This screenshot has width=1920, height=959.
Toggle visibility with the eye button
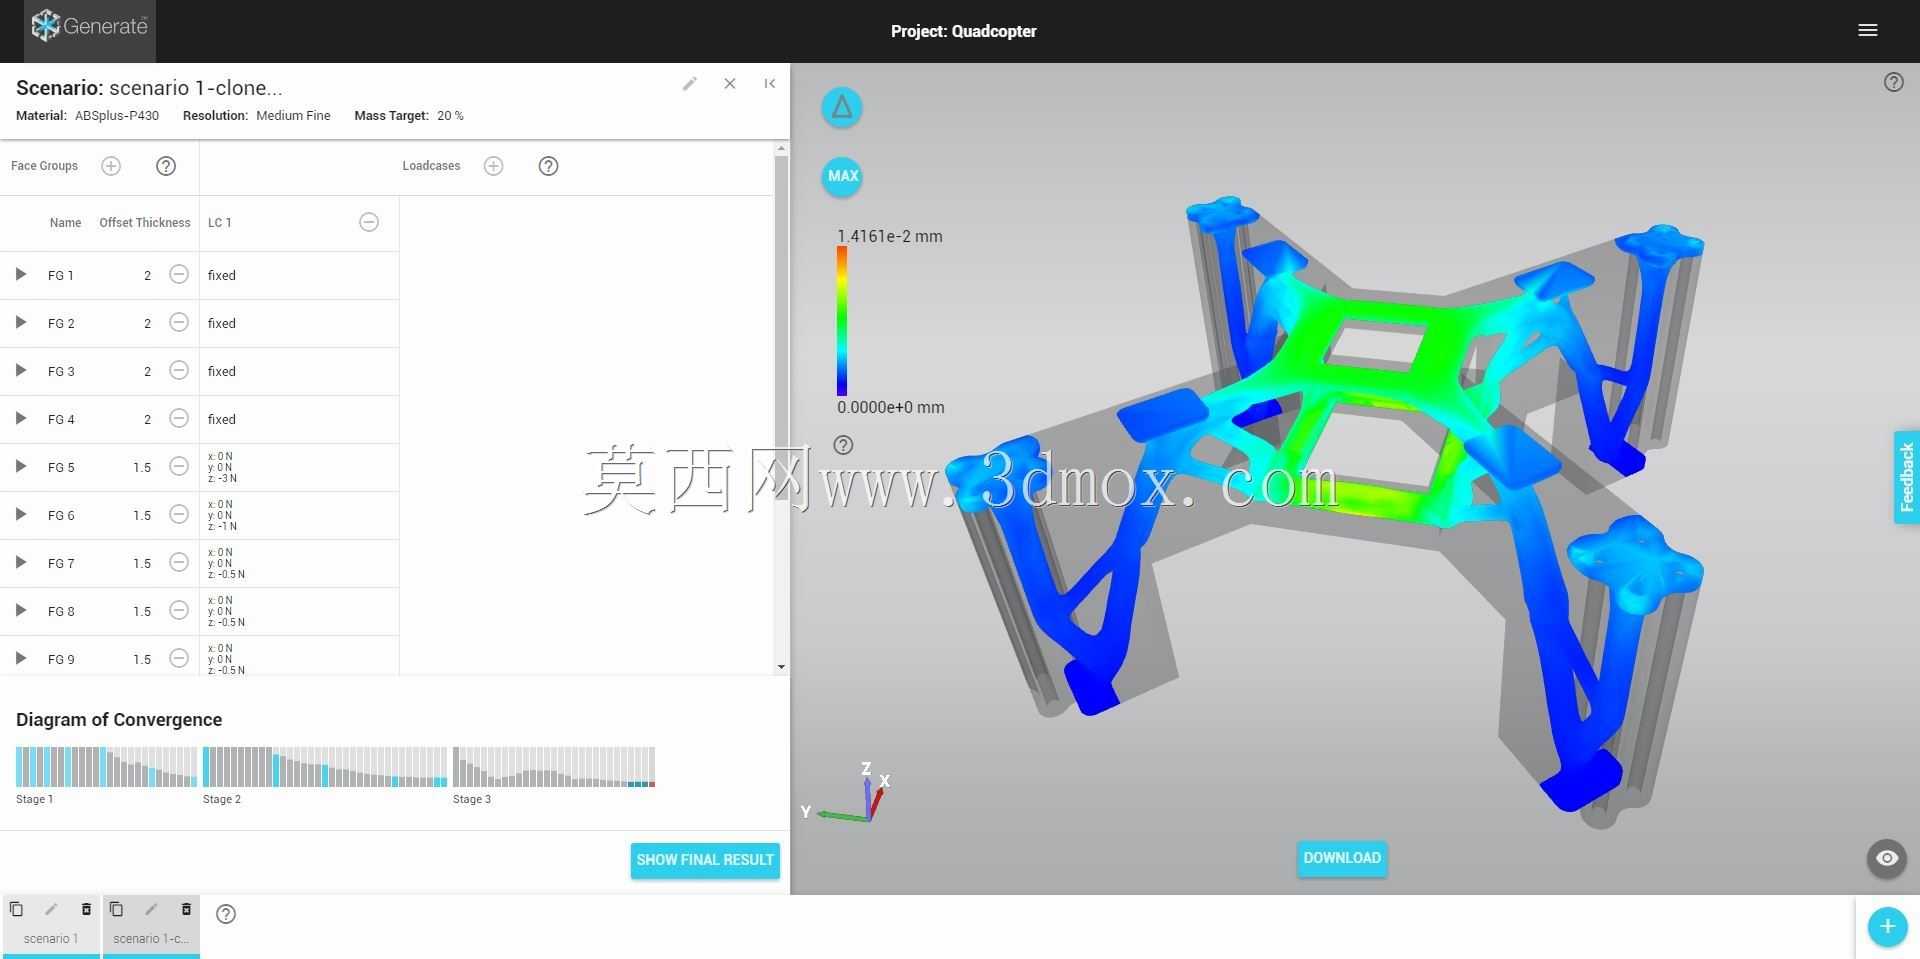point(1887,858)
